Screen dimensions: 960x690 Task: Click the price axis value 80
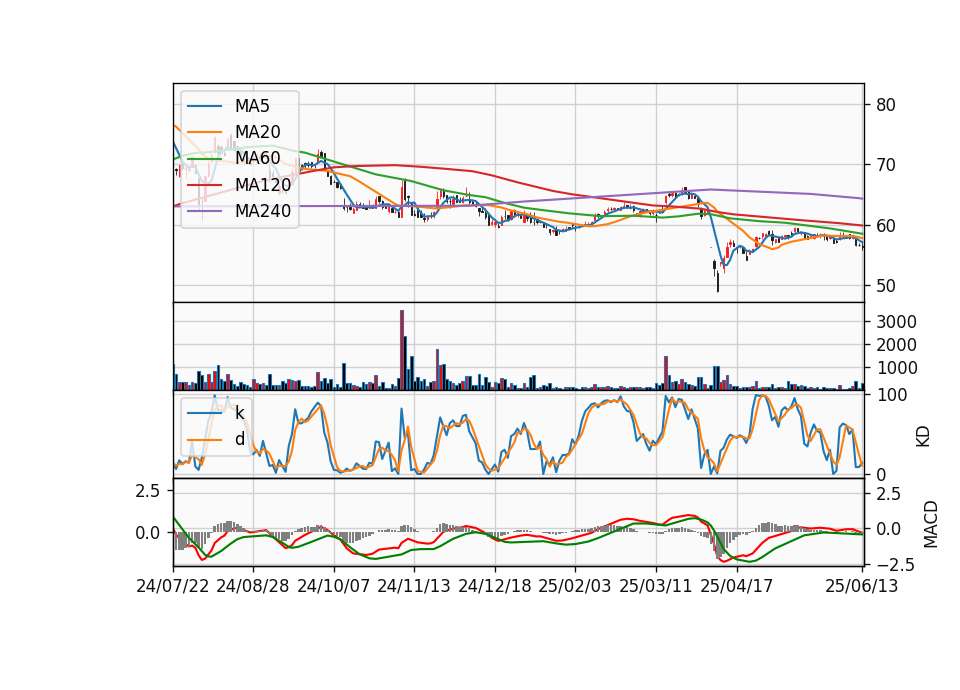click(885, 105)
